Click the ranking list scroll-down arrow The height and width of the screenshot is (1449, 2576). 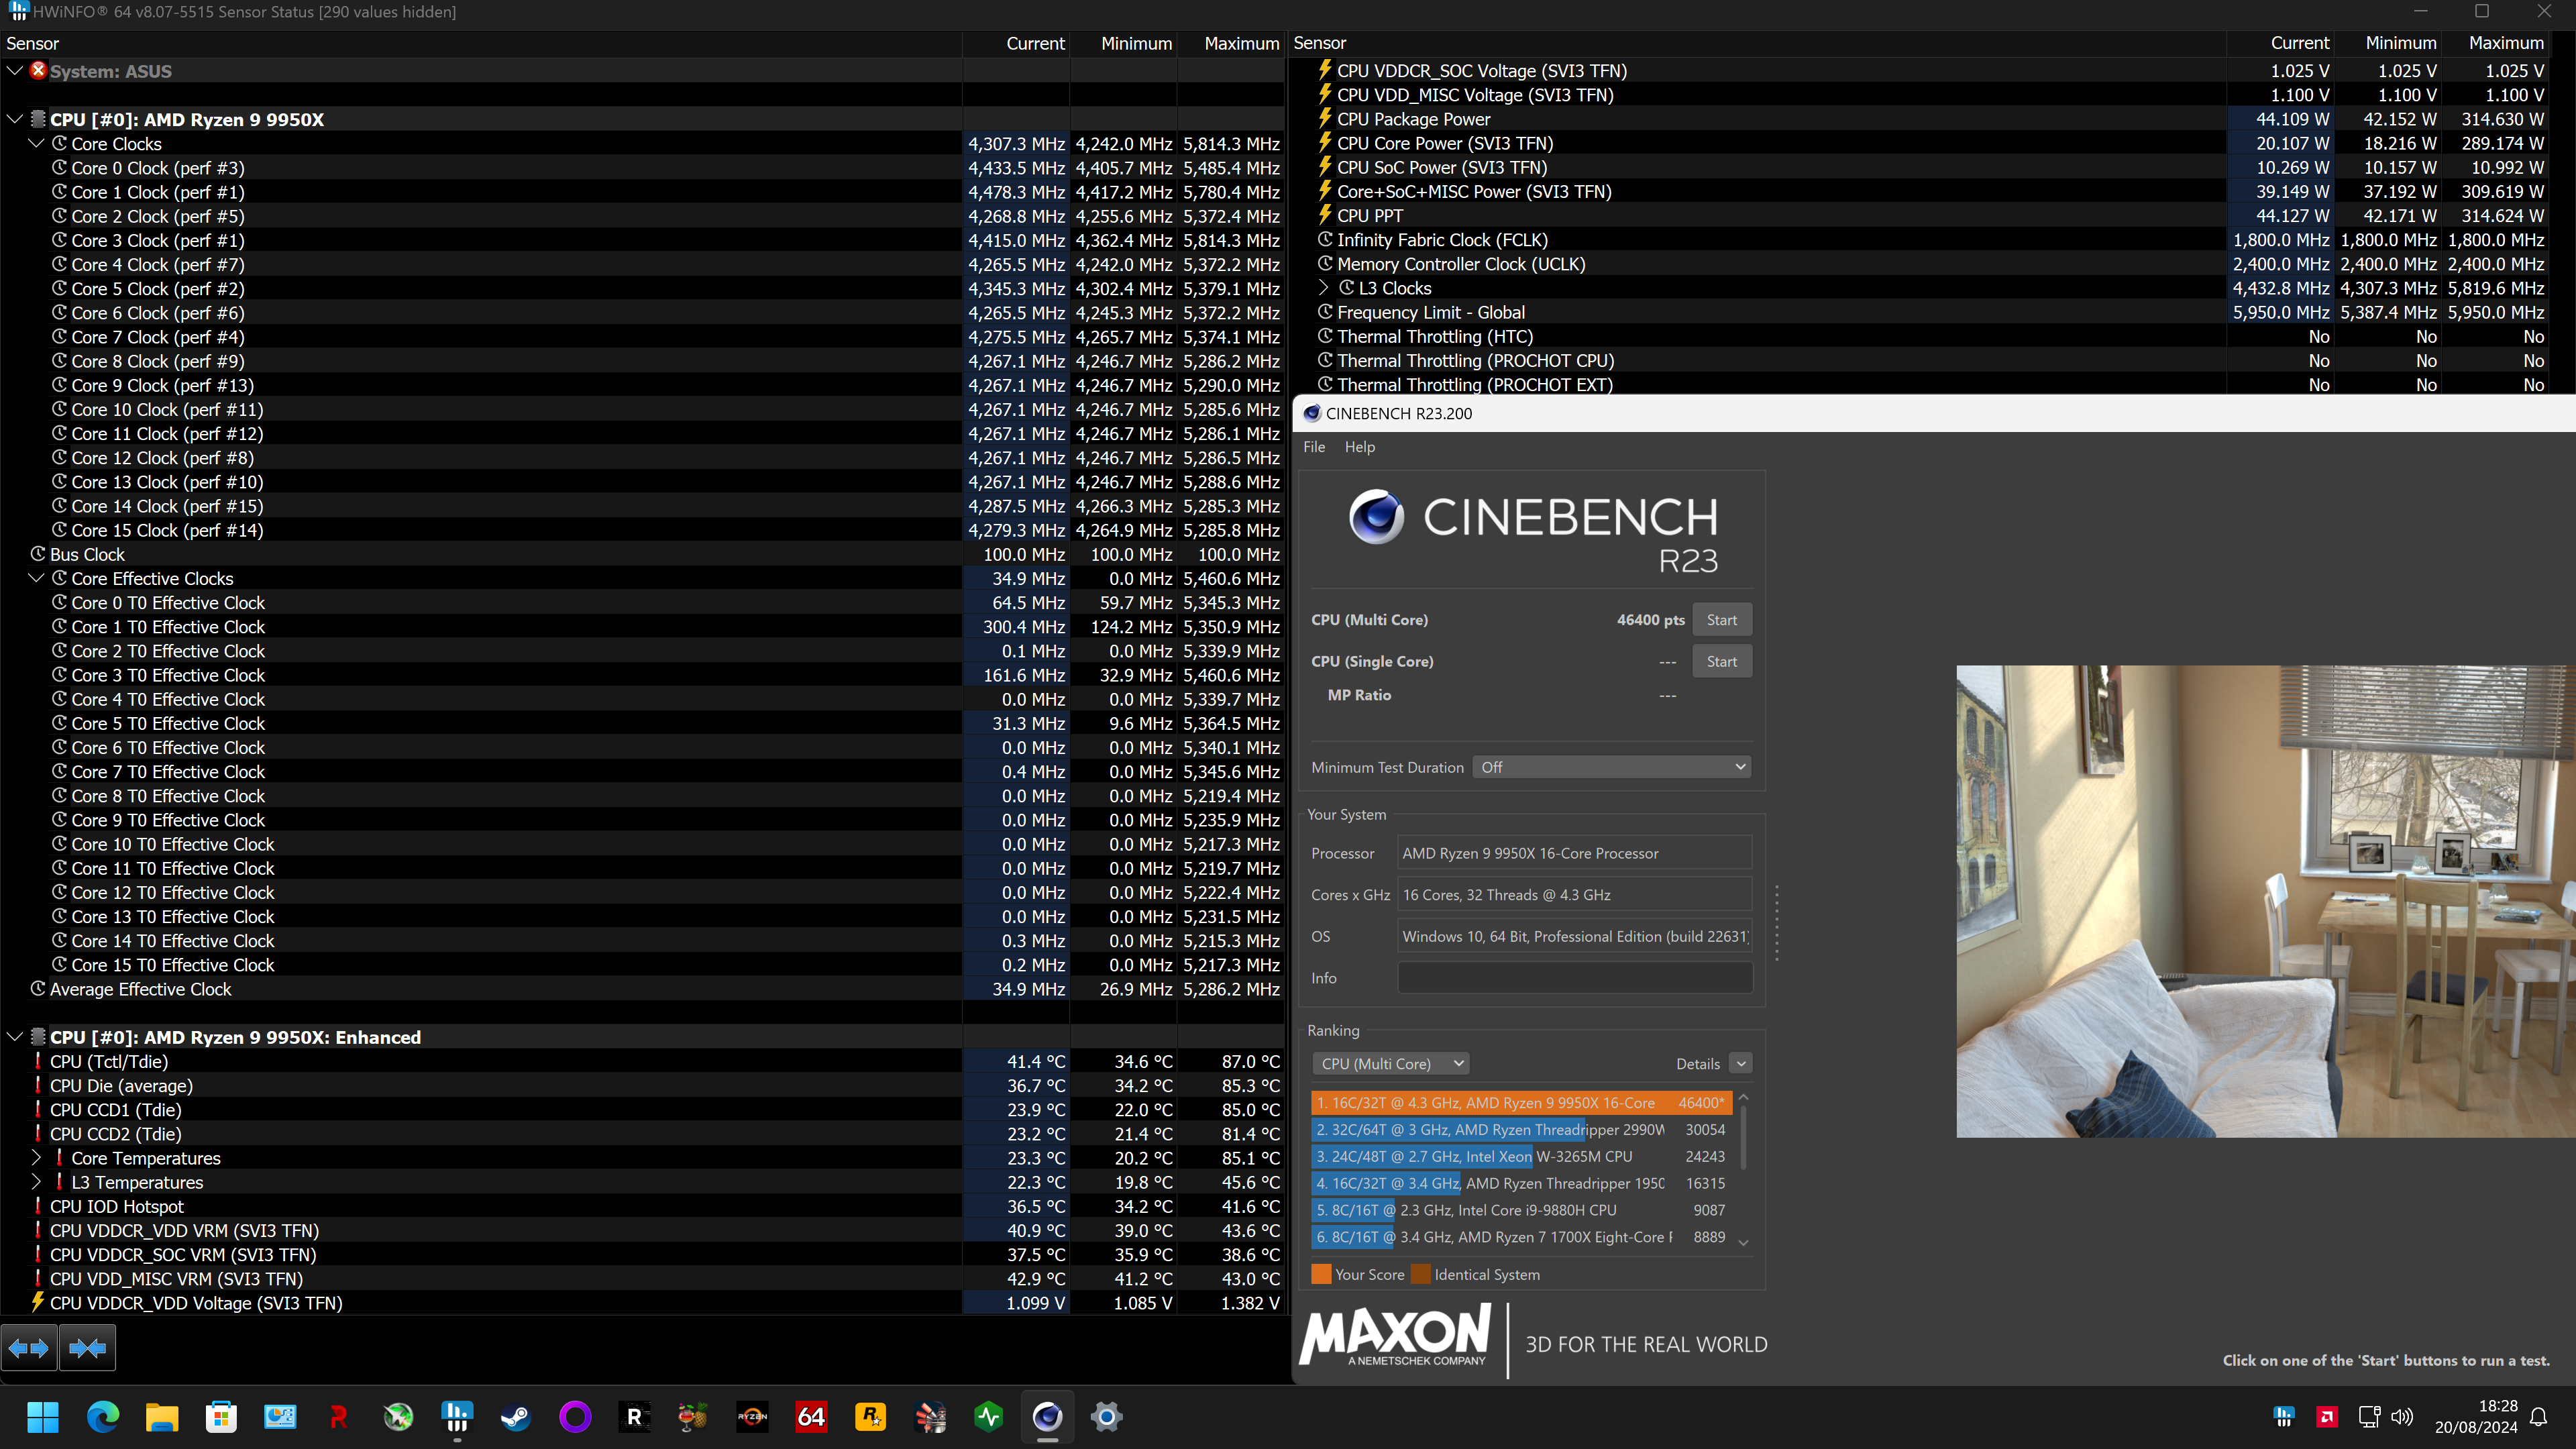pyautogui.click(x=1743, y=1243)
